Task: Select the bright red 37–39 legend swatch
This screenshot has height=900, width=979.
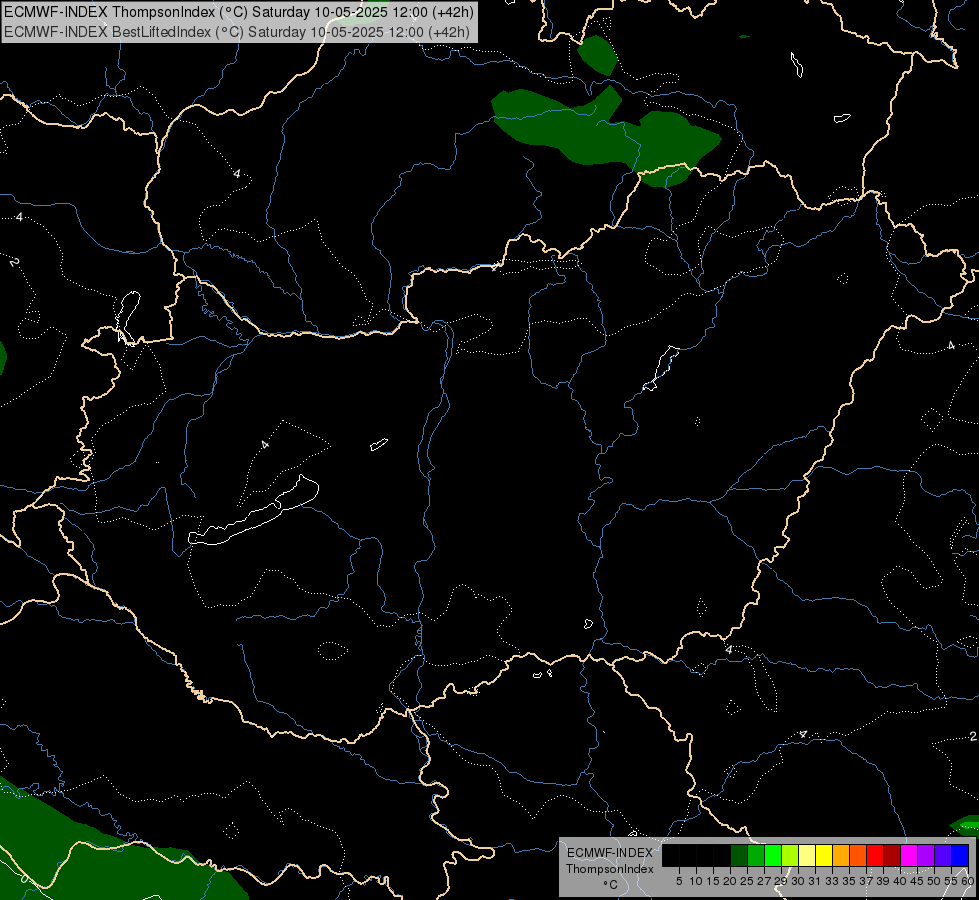Action: pos(875,855)
